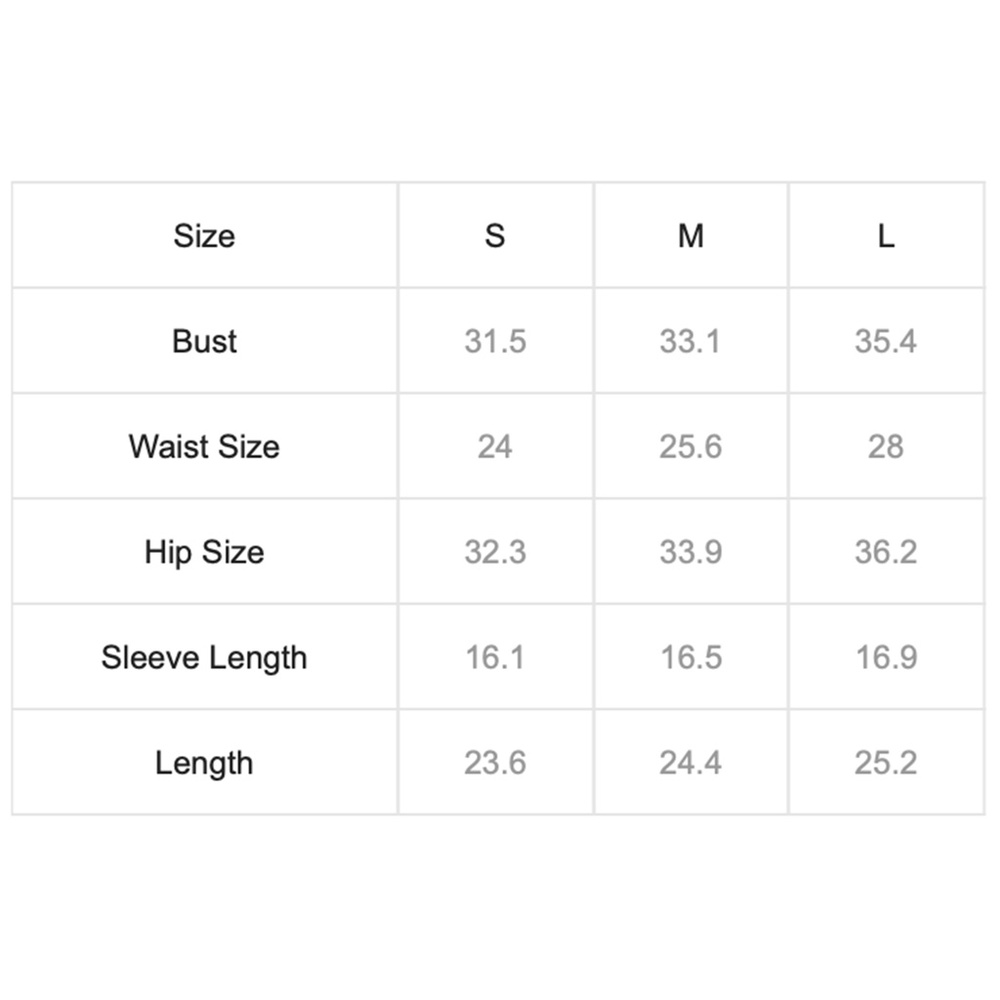The width and height of the screenshot is (1000, 1000).
Task: Click Hip Size value 33.9
Action: tap(690, 552)
